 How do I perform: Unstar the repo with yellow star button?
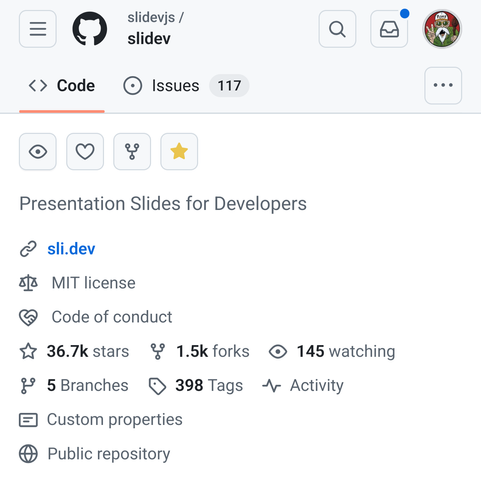click(x=179, y=152)
